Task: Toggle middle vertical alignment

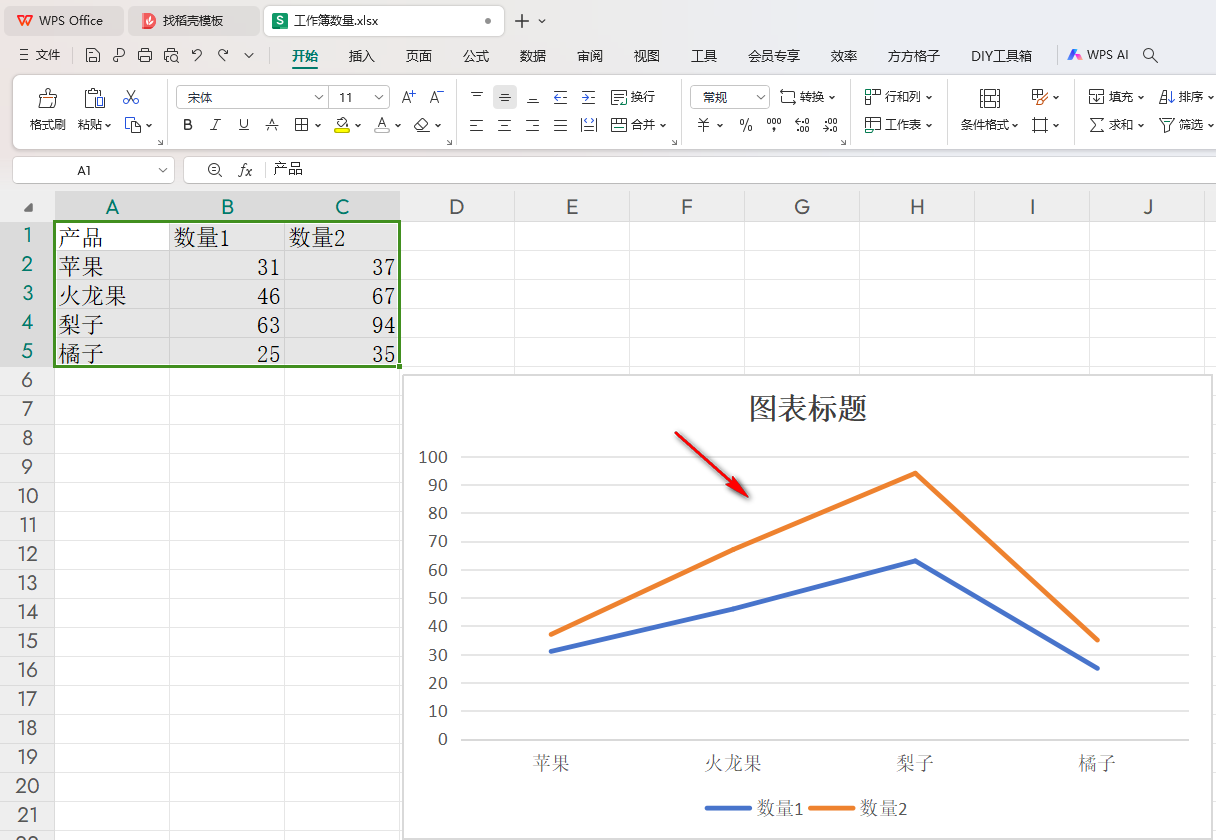Action: click(x=505, y=97)
